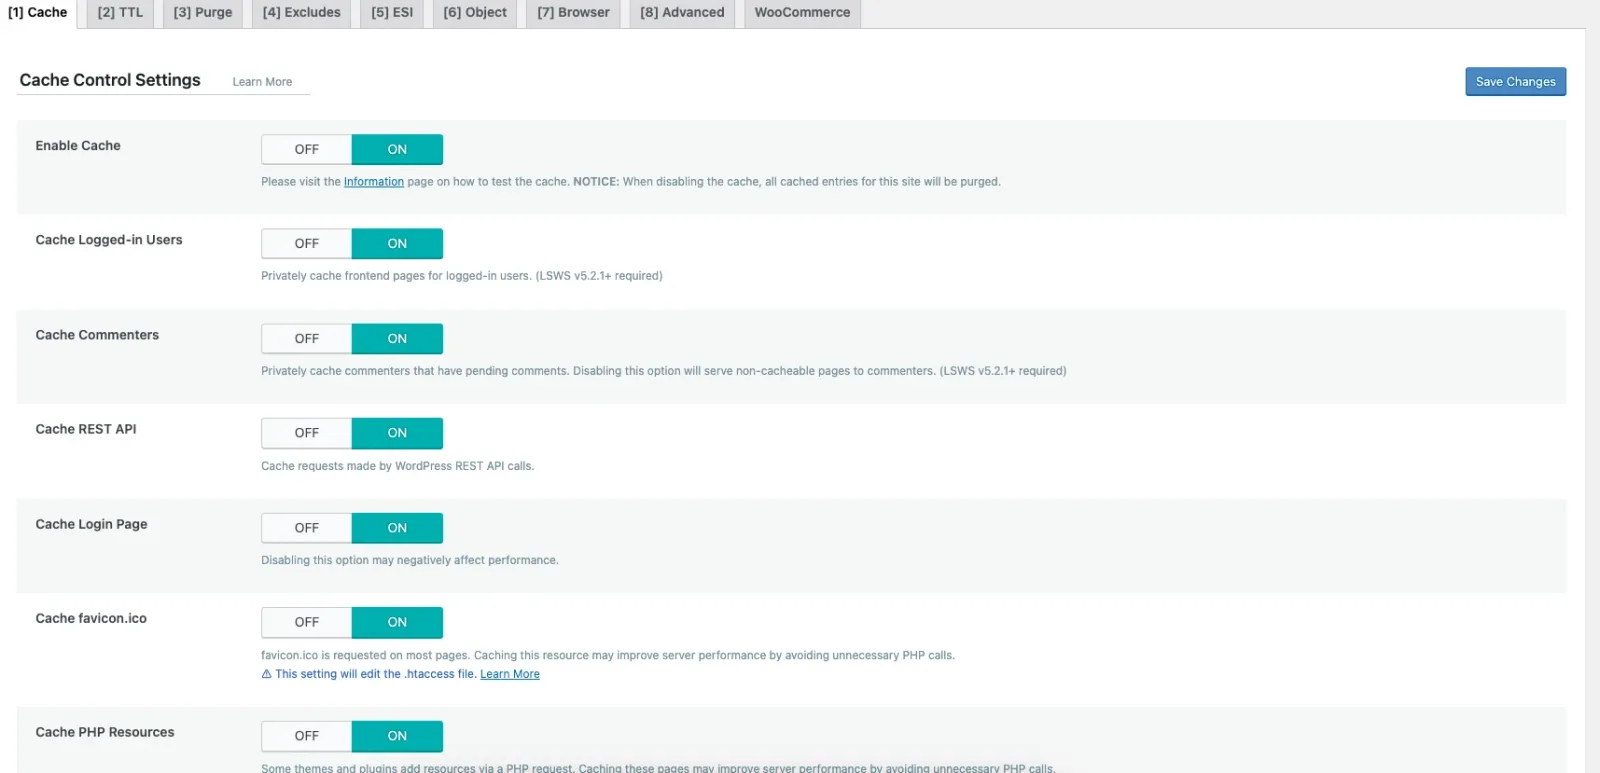Open the [1] Cache tab
The width and height of the screenshot is (1600, 773).
coord(38,13)
